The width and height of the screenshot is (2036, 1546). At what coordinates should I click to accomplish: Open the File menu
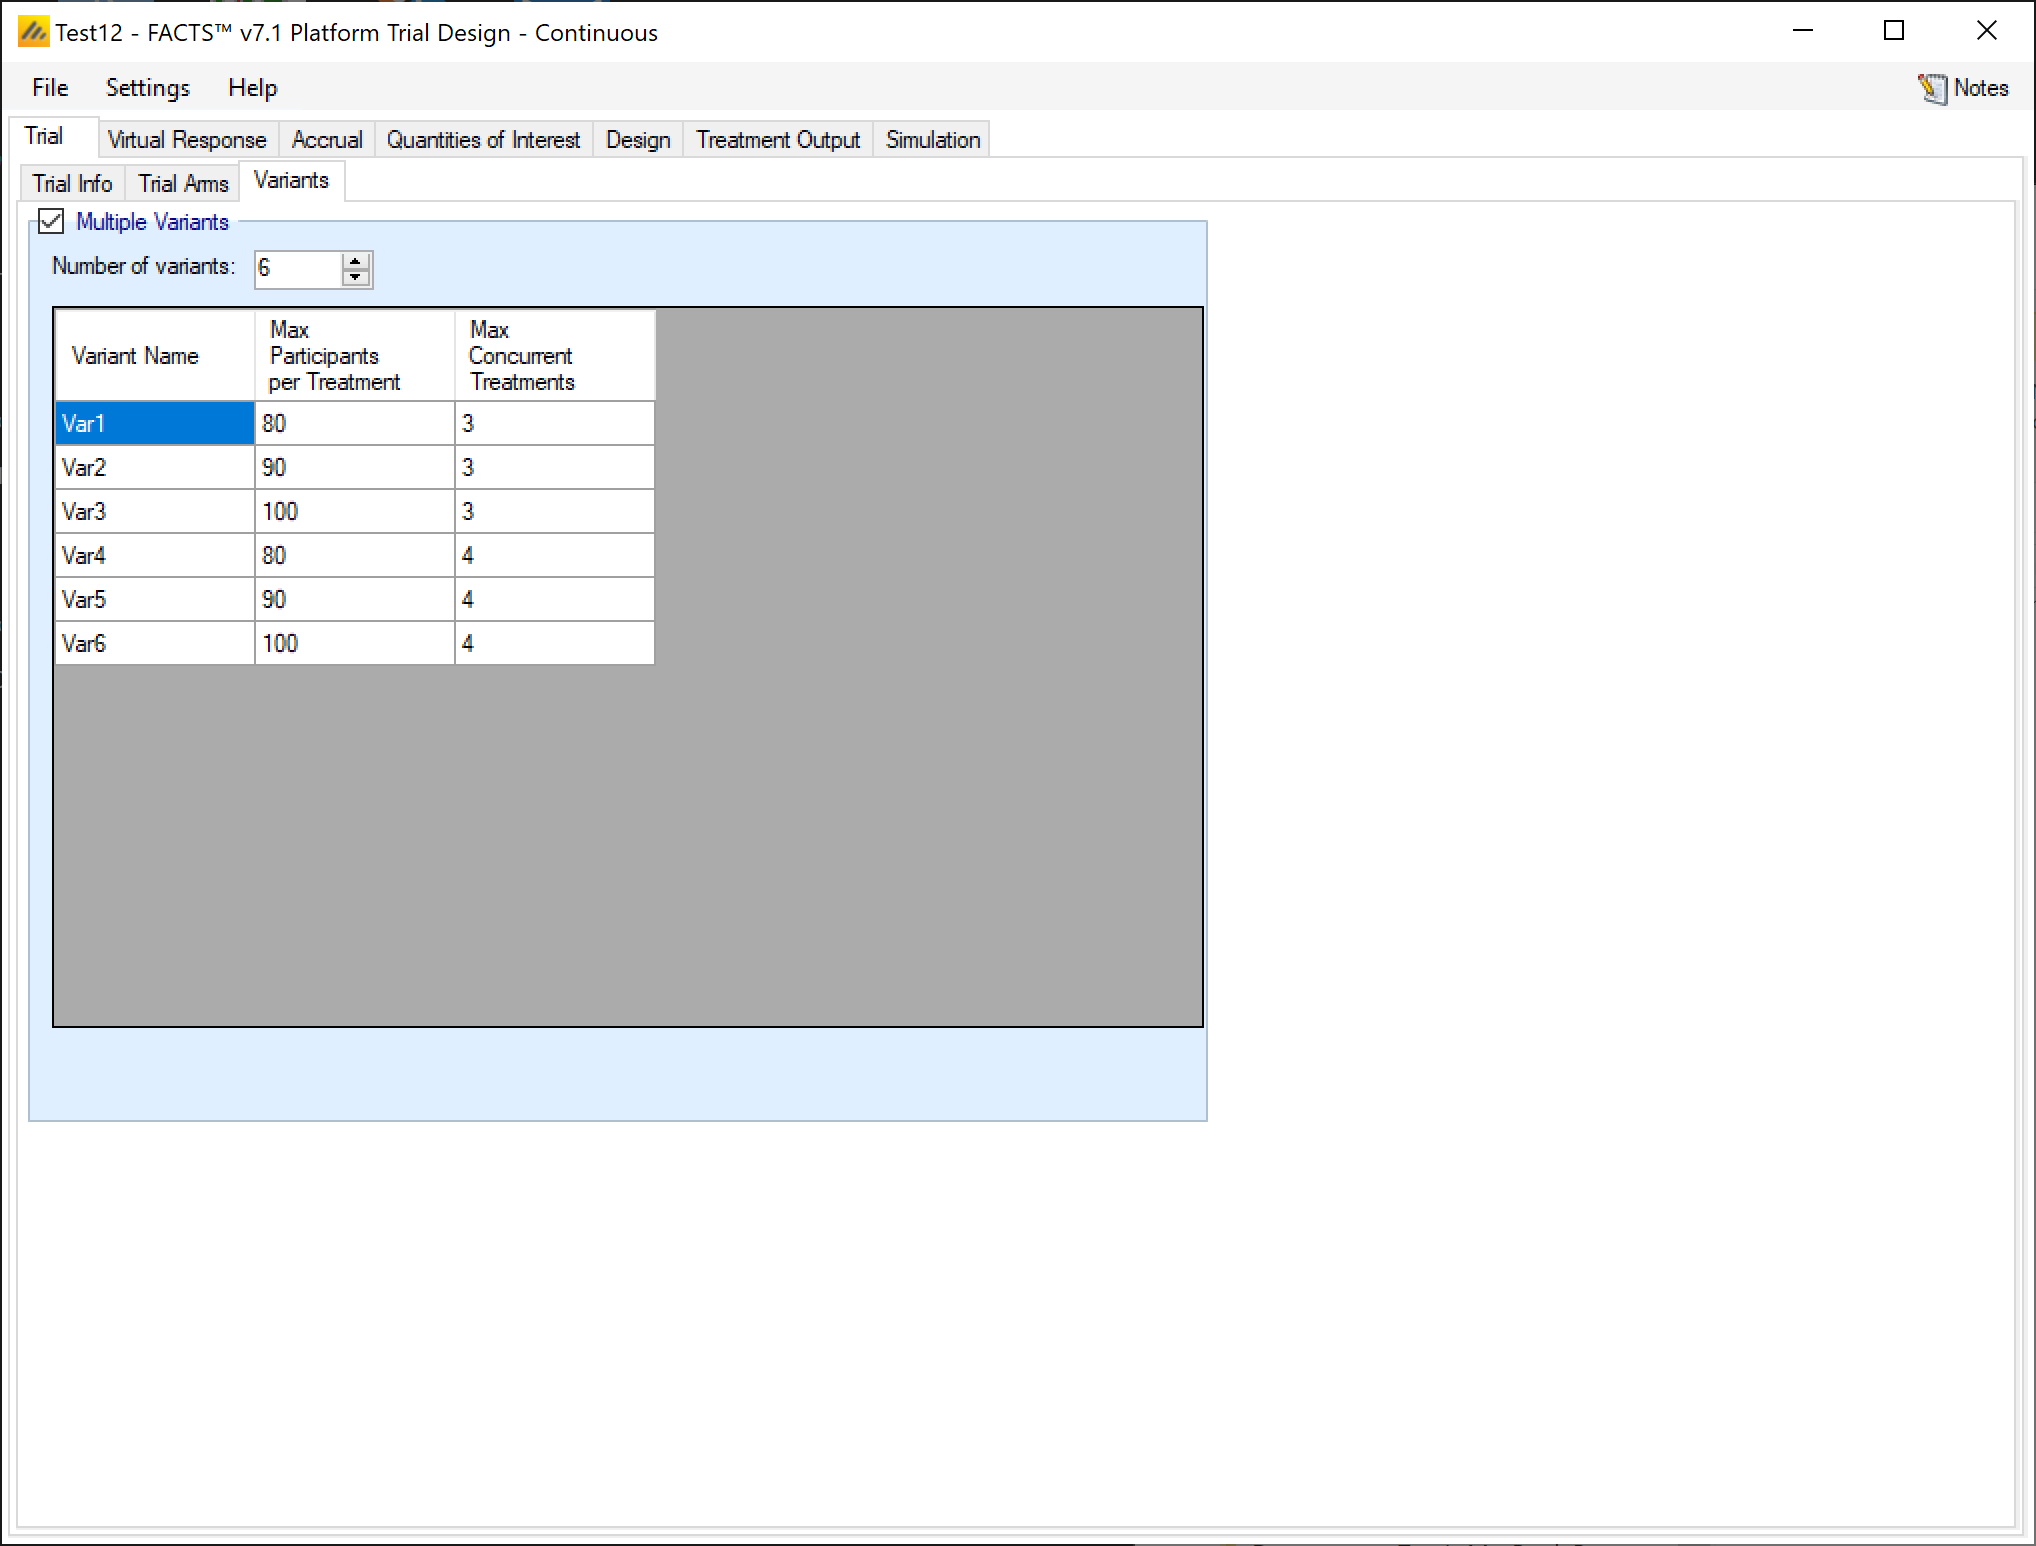pyautogui.click(x=50, y=88)
